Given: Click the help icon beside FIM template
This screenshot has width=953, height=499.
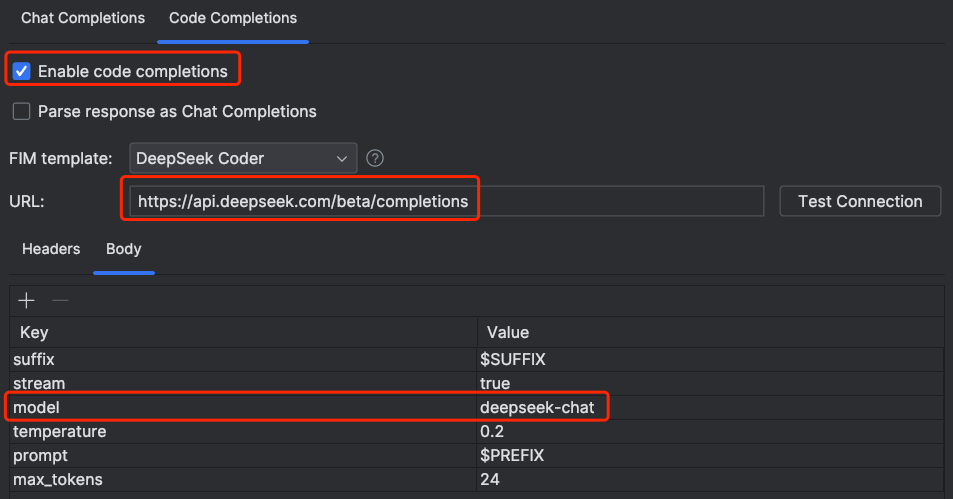Looking at the screenshot, I should pos(375,158).
